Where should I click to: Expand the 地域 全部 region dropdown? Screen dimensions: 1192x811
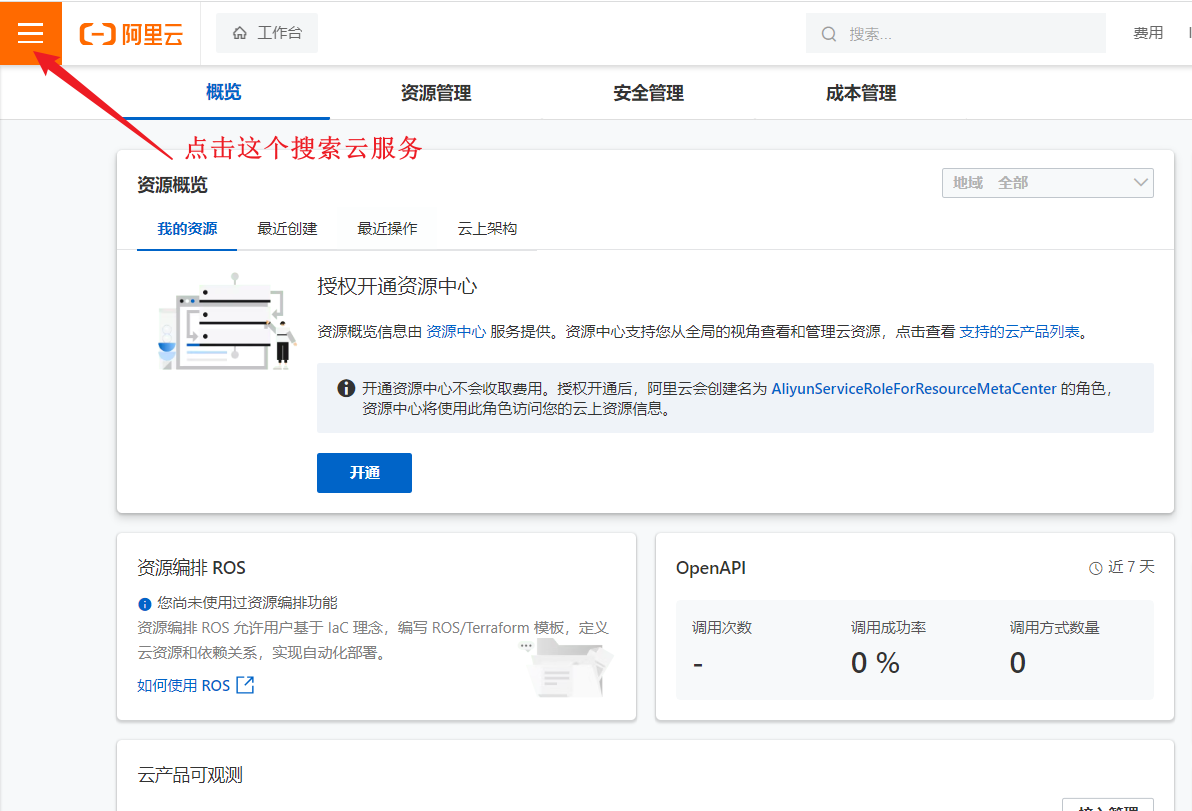pyautogui.click(x=1048, y=182)
